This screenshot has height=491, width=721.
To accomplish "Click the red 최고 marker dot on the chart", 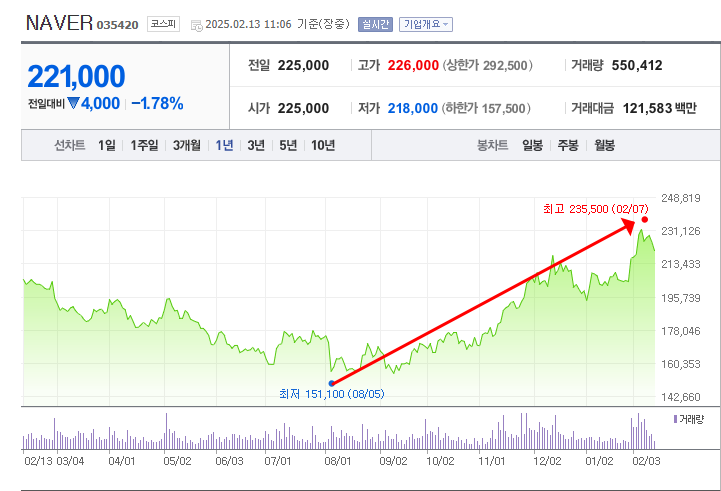I will 645,220.
